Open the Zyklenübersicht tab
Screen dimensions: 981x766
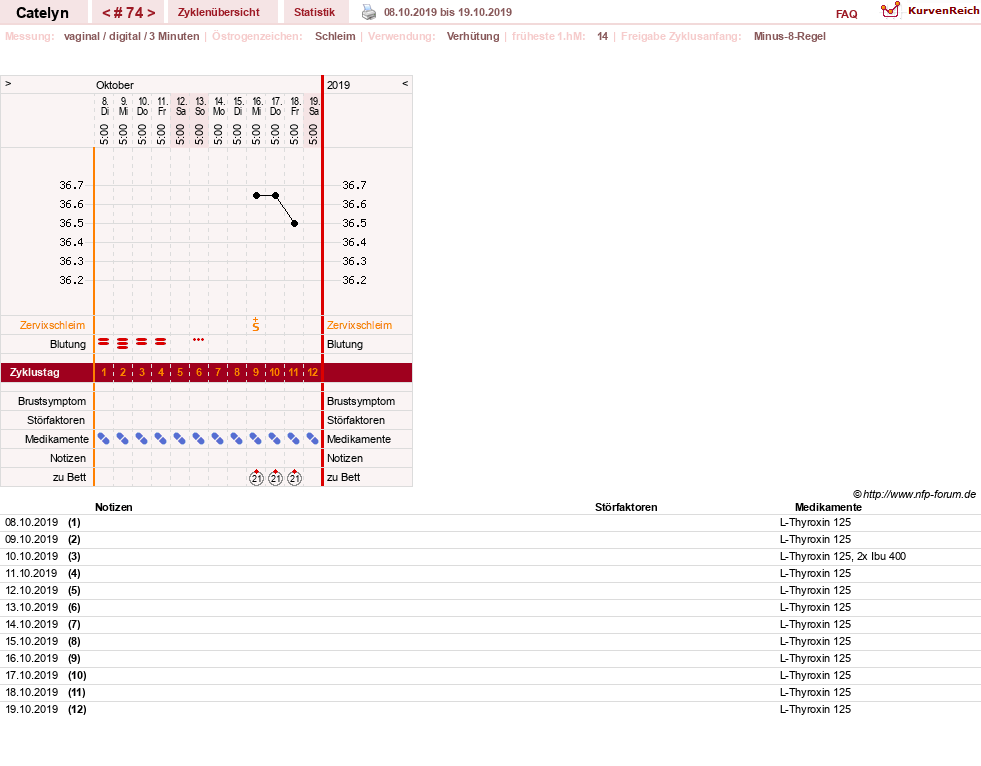(219, 12)
